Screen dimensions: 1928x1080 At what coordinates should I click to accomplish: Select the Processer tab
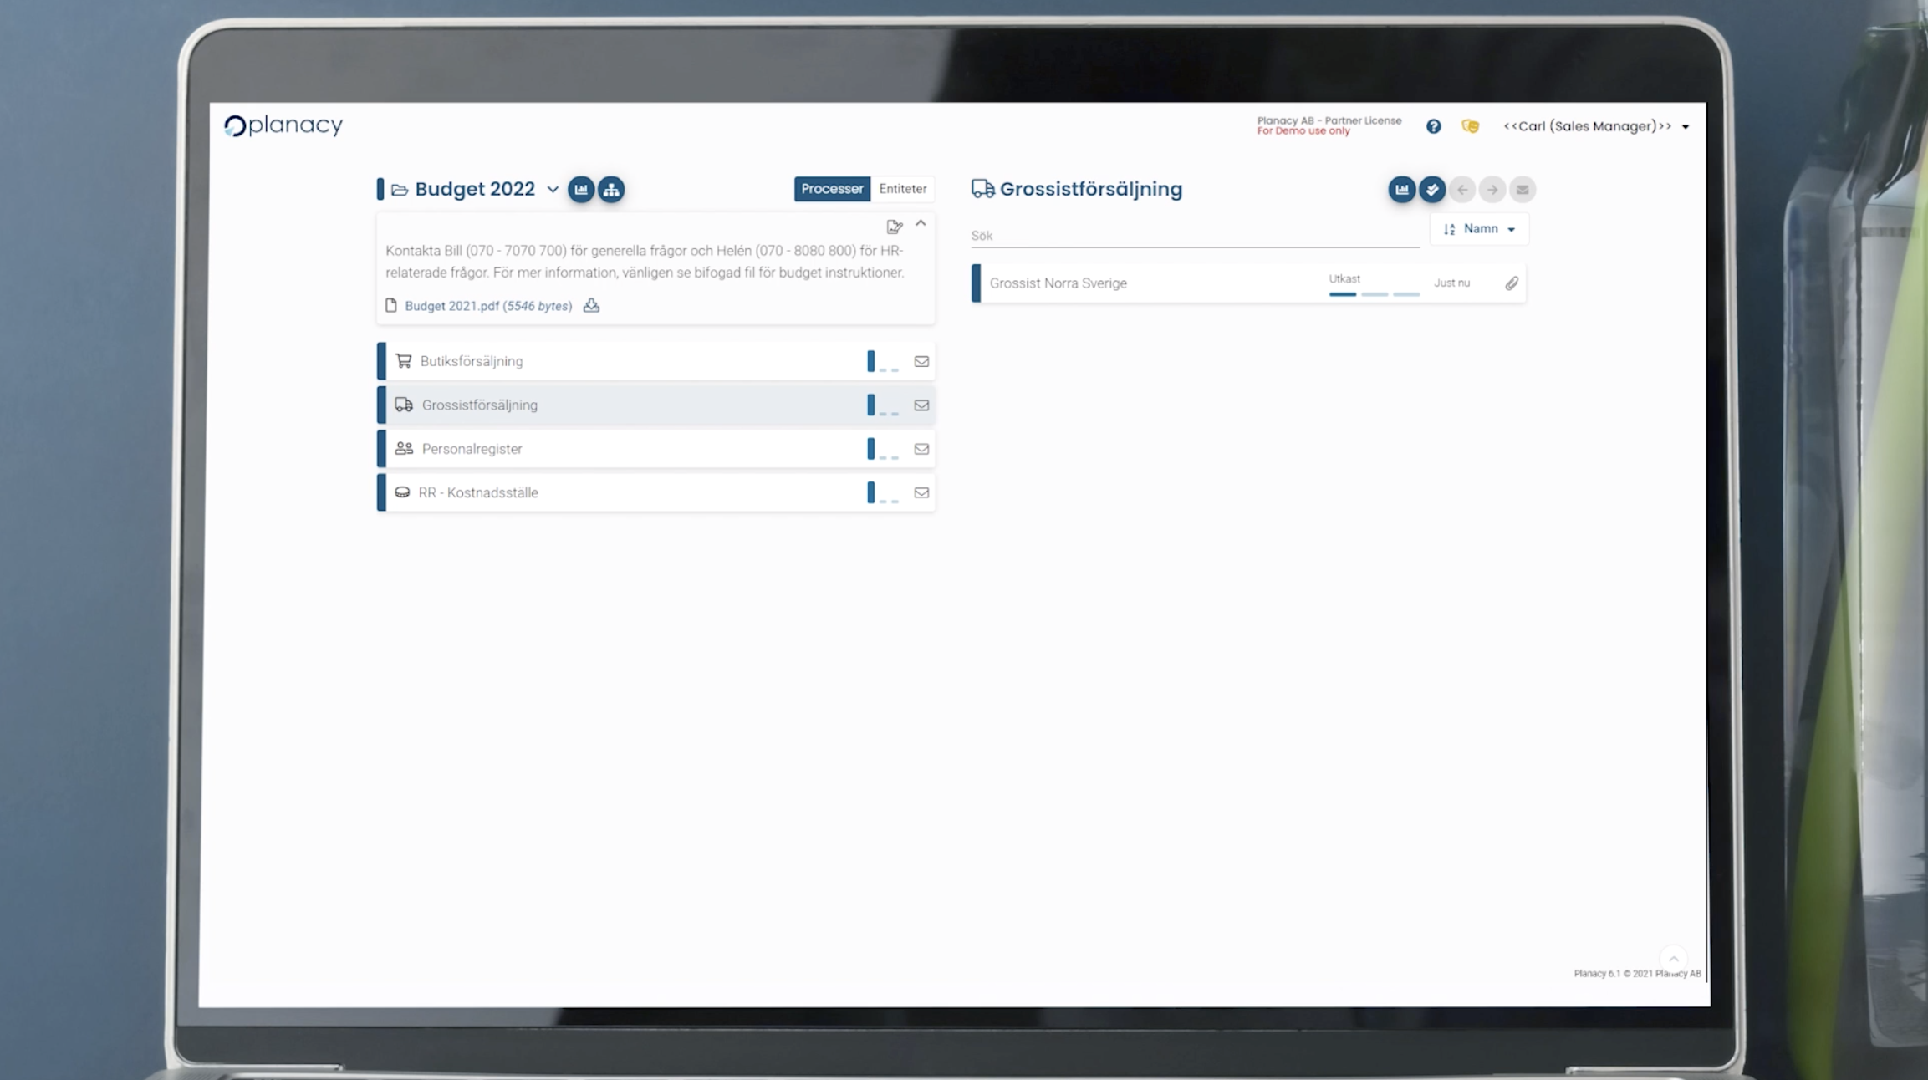(831, 188)
